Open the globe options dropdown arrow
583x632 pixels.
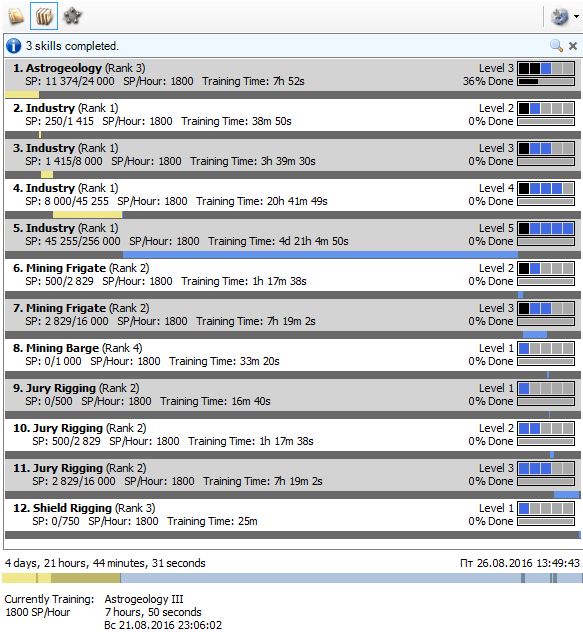pyautogui.click(x=577, y=17)
